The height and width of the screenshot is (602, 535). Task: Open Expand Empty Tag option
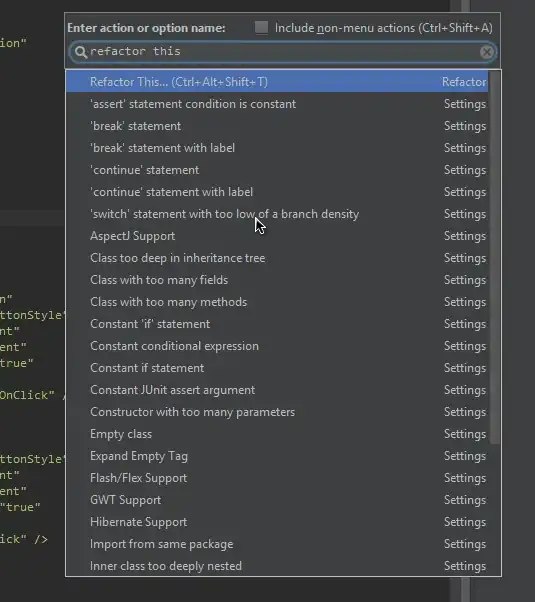click(x=277, y=456)
